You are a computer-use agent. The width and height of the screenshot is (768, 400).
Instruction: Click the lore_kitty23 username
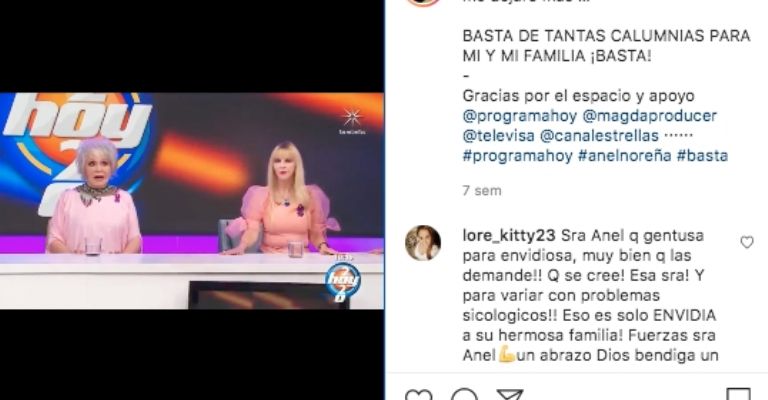pos(509,235)
